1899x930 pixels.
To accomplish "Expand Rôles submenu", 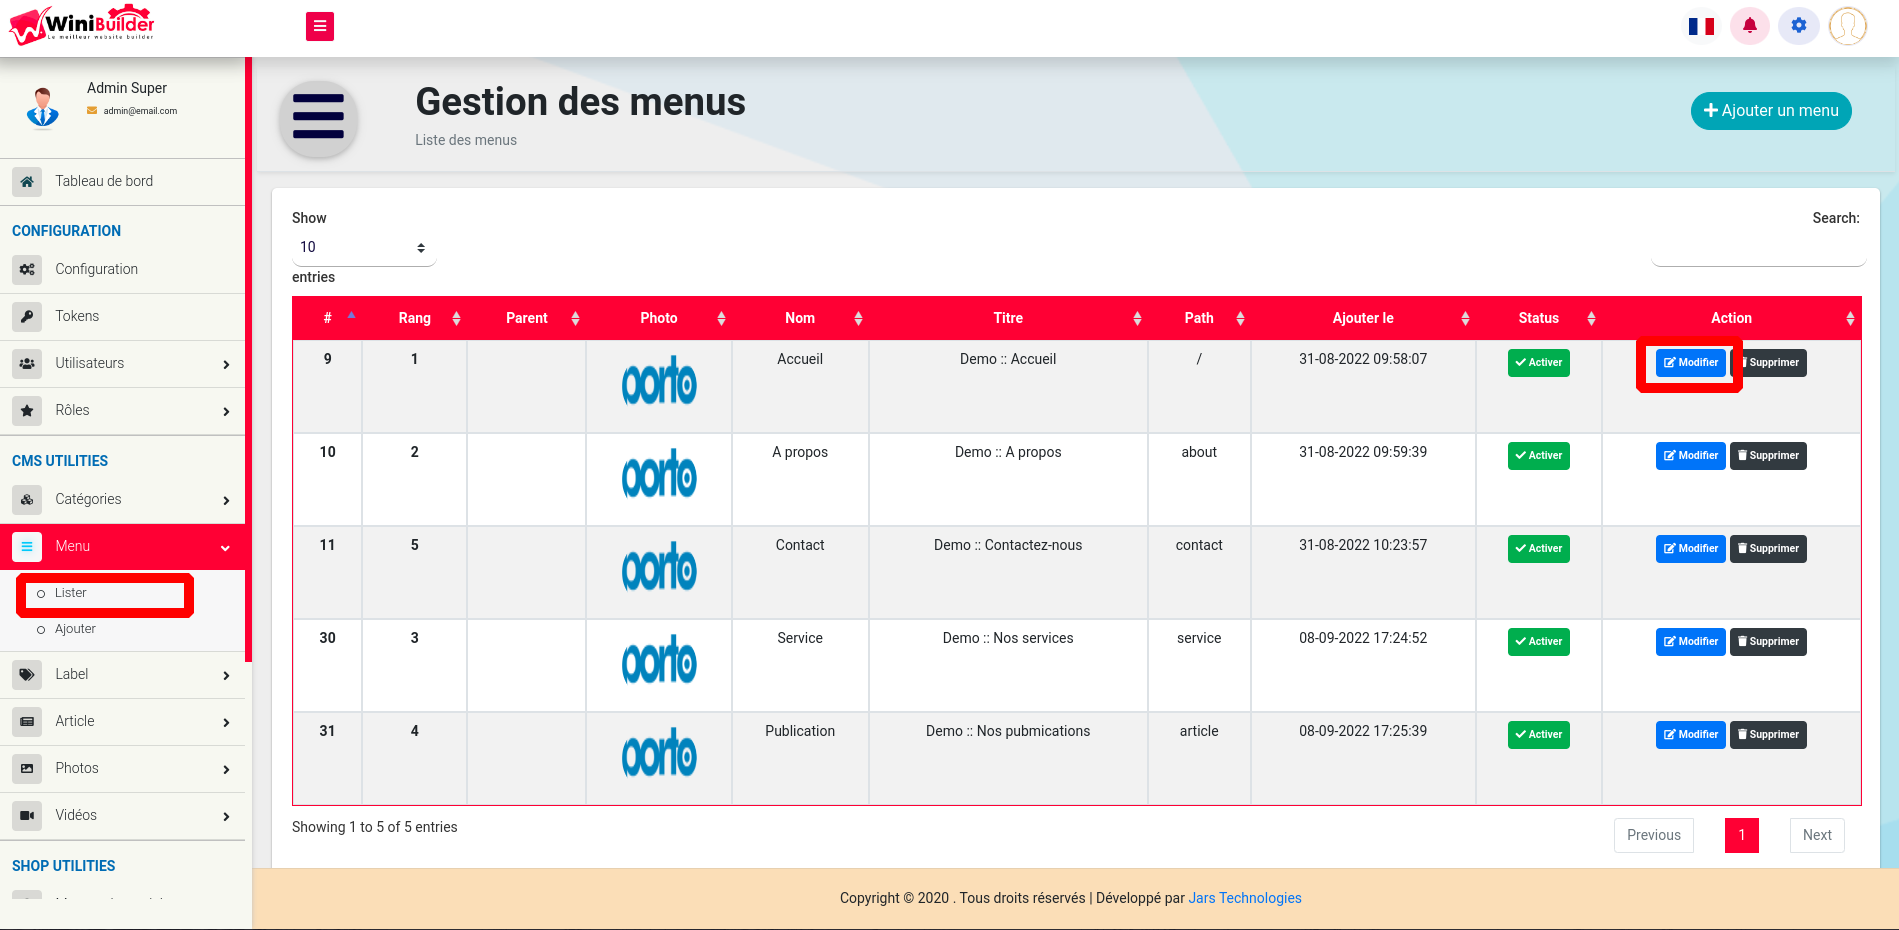I will (227, 412).
